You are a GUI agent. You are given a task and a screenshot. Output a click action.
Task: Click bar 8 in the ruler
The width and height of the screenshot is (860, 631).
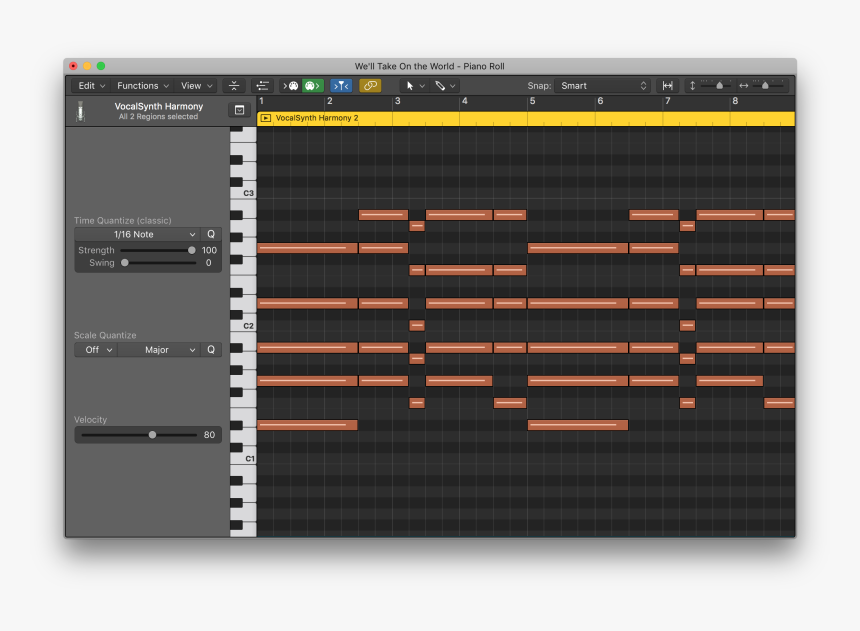(x=735, y=101)
